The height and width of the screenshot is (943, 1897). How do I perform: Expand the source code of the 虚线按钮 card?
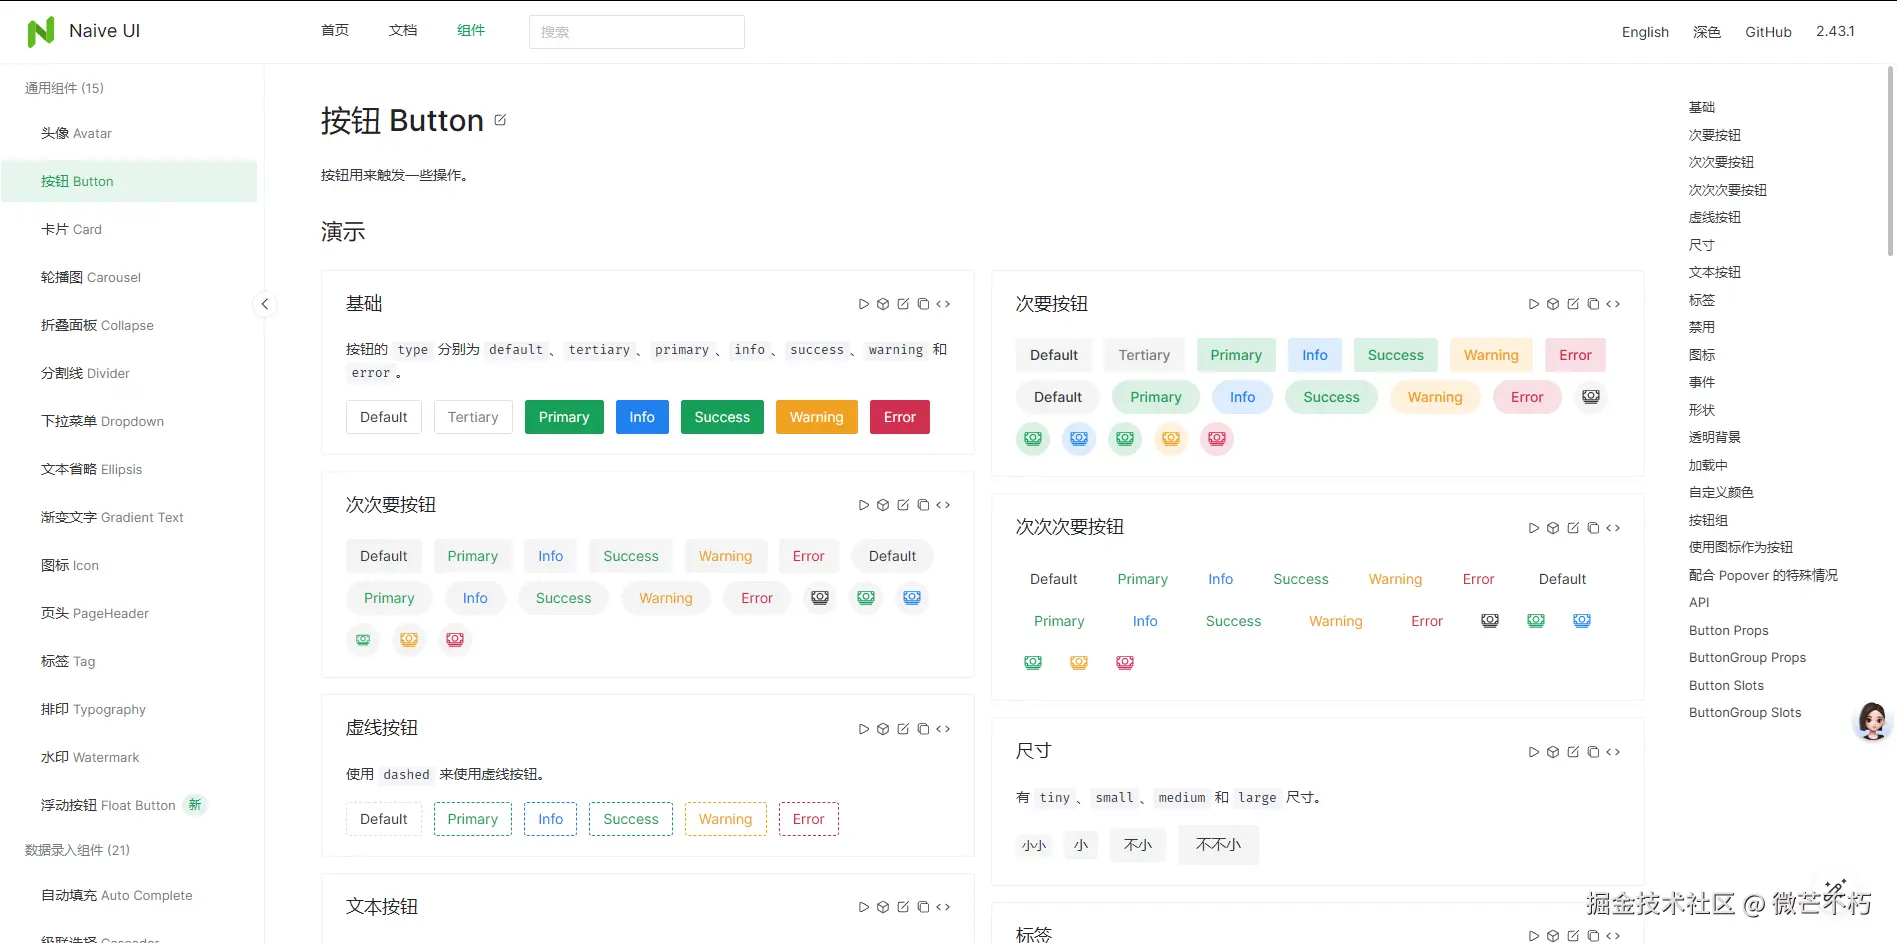pyautogui.click(x=943, y=729)
